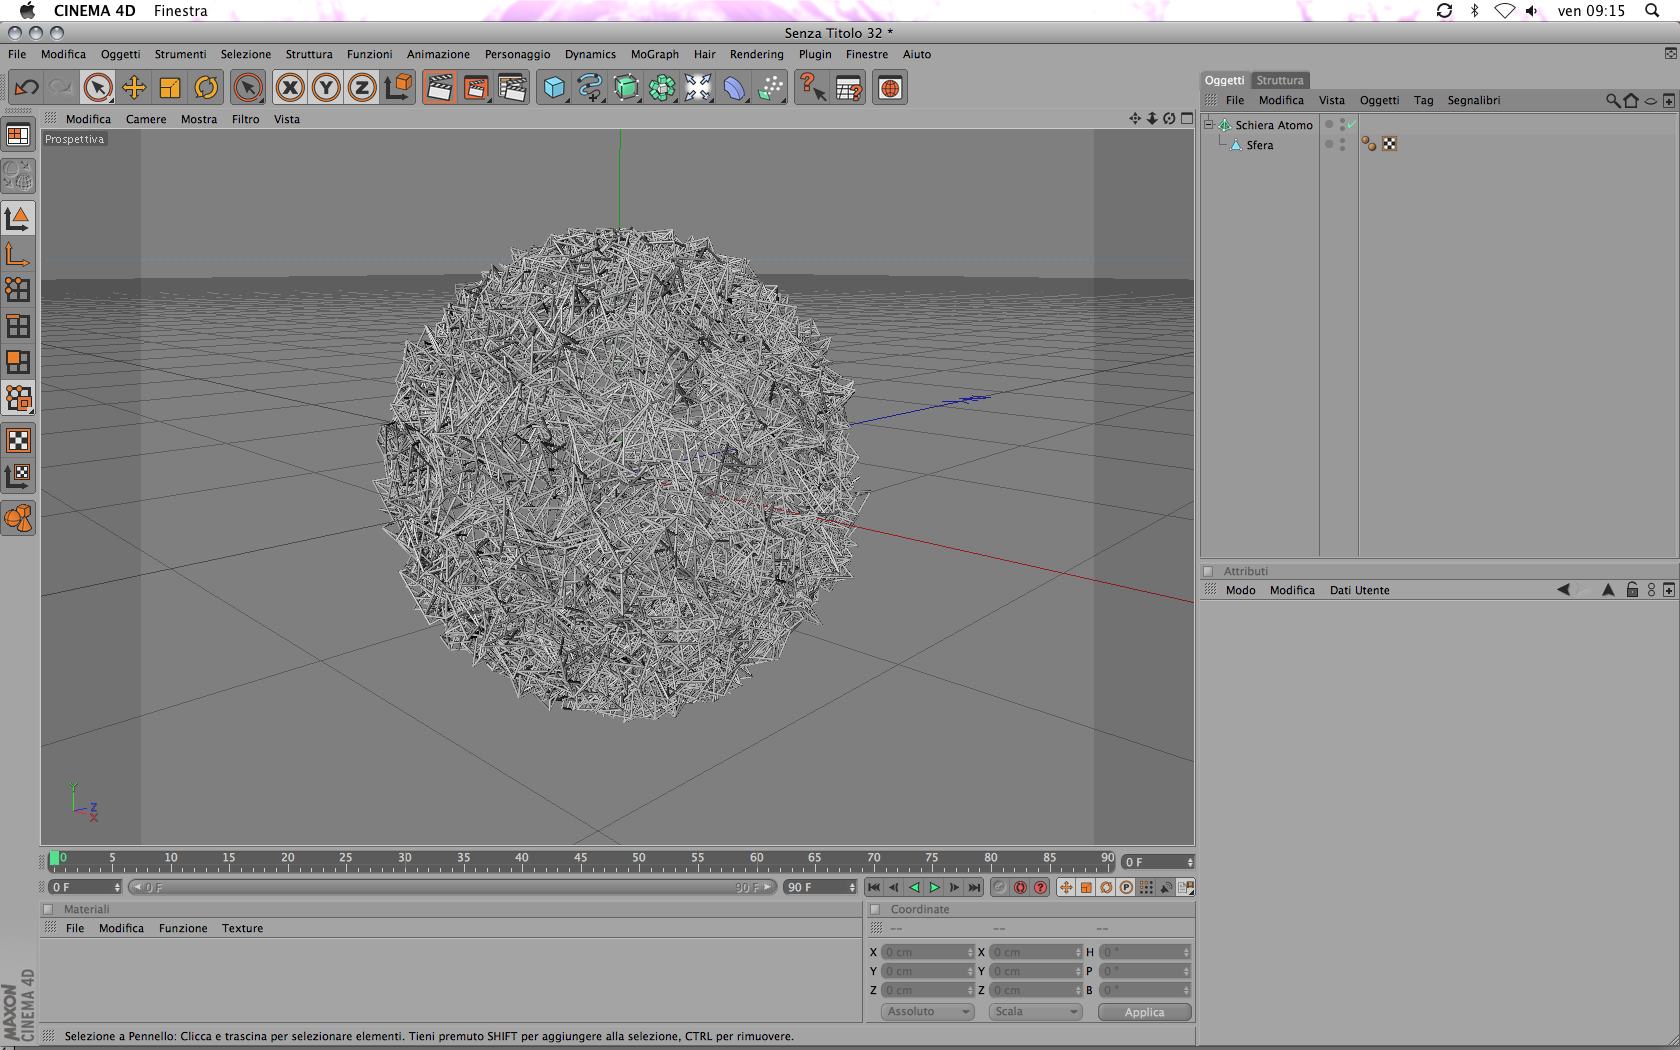This screenshot has width=1680, height=1050.
Task: Open the array modeling objects icon
Action: [x=662, y=88]
